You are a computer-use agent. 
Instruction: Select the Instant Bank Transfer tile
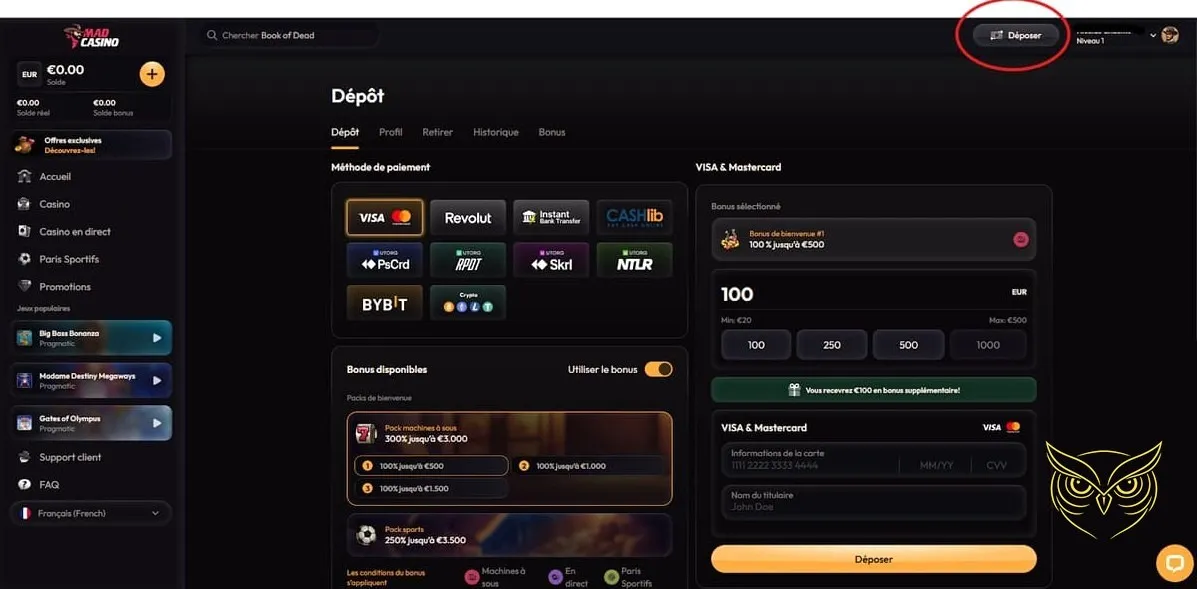pos(551,217)
